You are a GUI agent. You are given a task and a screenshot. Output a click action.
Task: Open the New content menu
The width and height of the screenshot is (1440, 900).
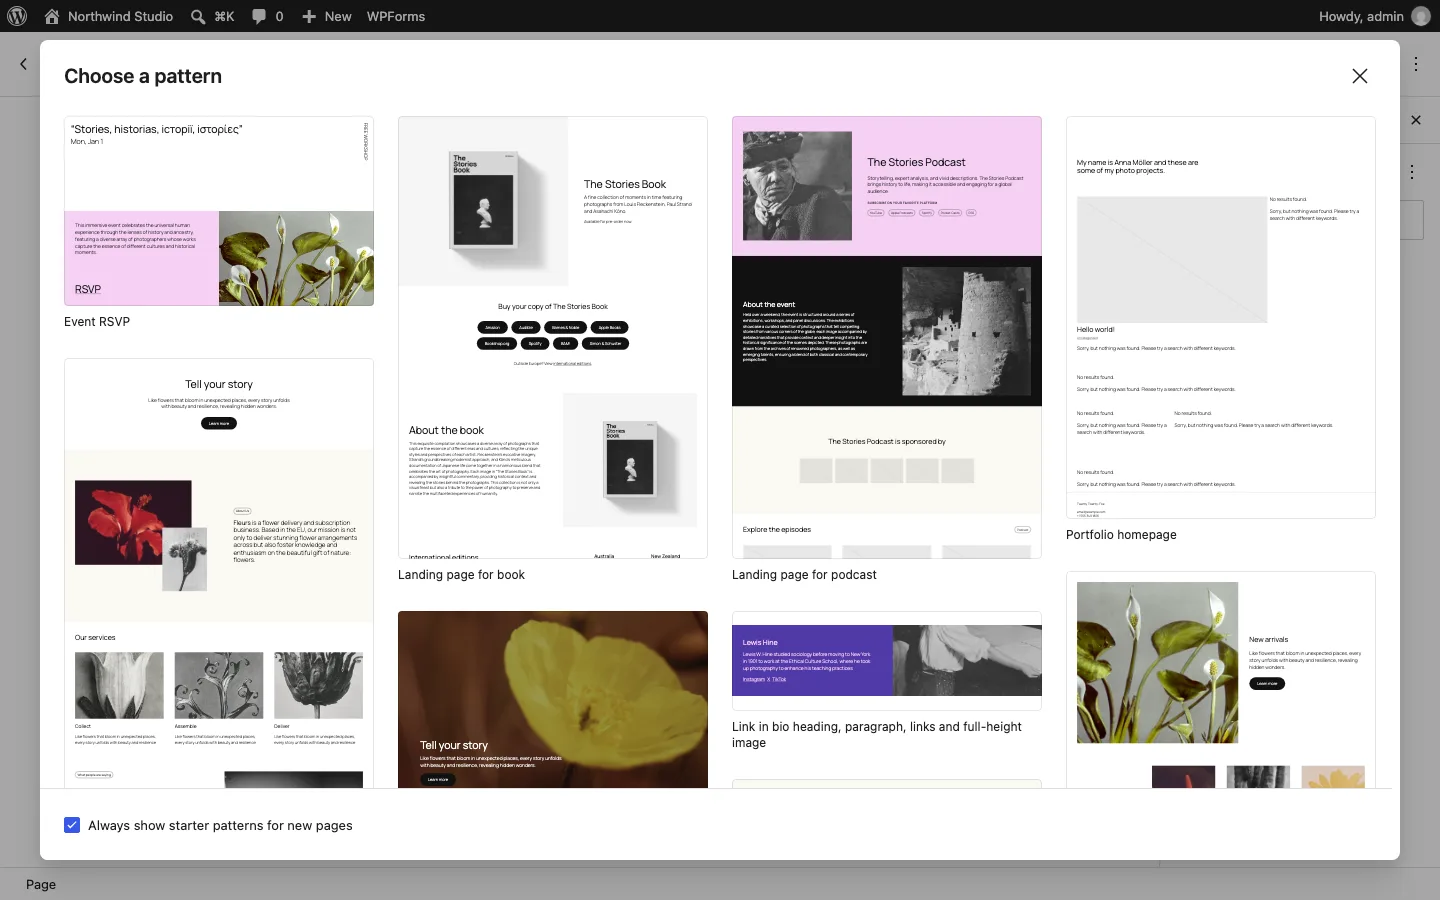[327, 16]
